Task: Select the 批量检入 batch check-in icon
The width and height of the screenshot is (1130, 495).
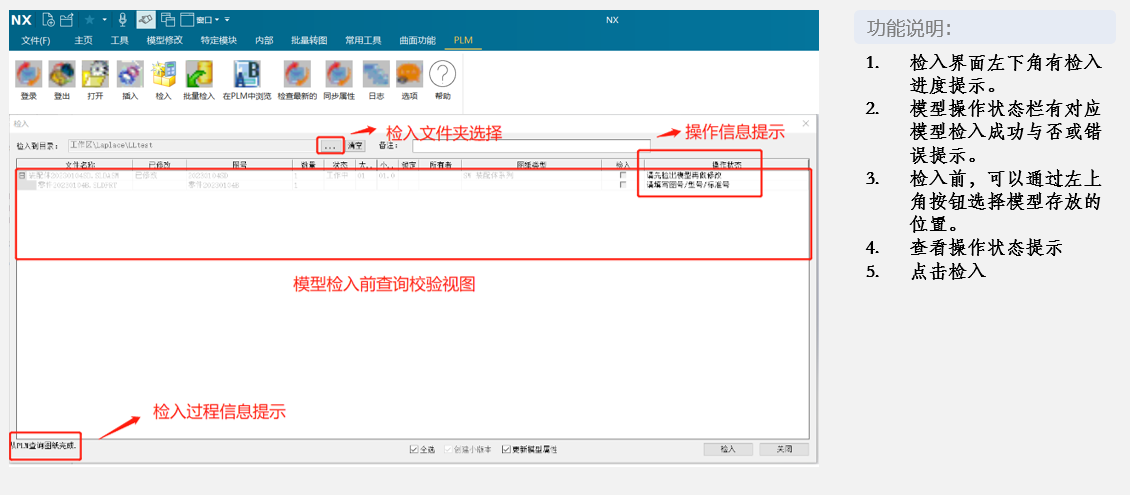Action: click(x=199, y=75)
